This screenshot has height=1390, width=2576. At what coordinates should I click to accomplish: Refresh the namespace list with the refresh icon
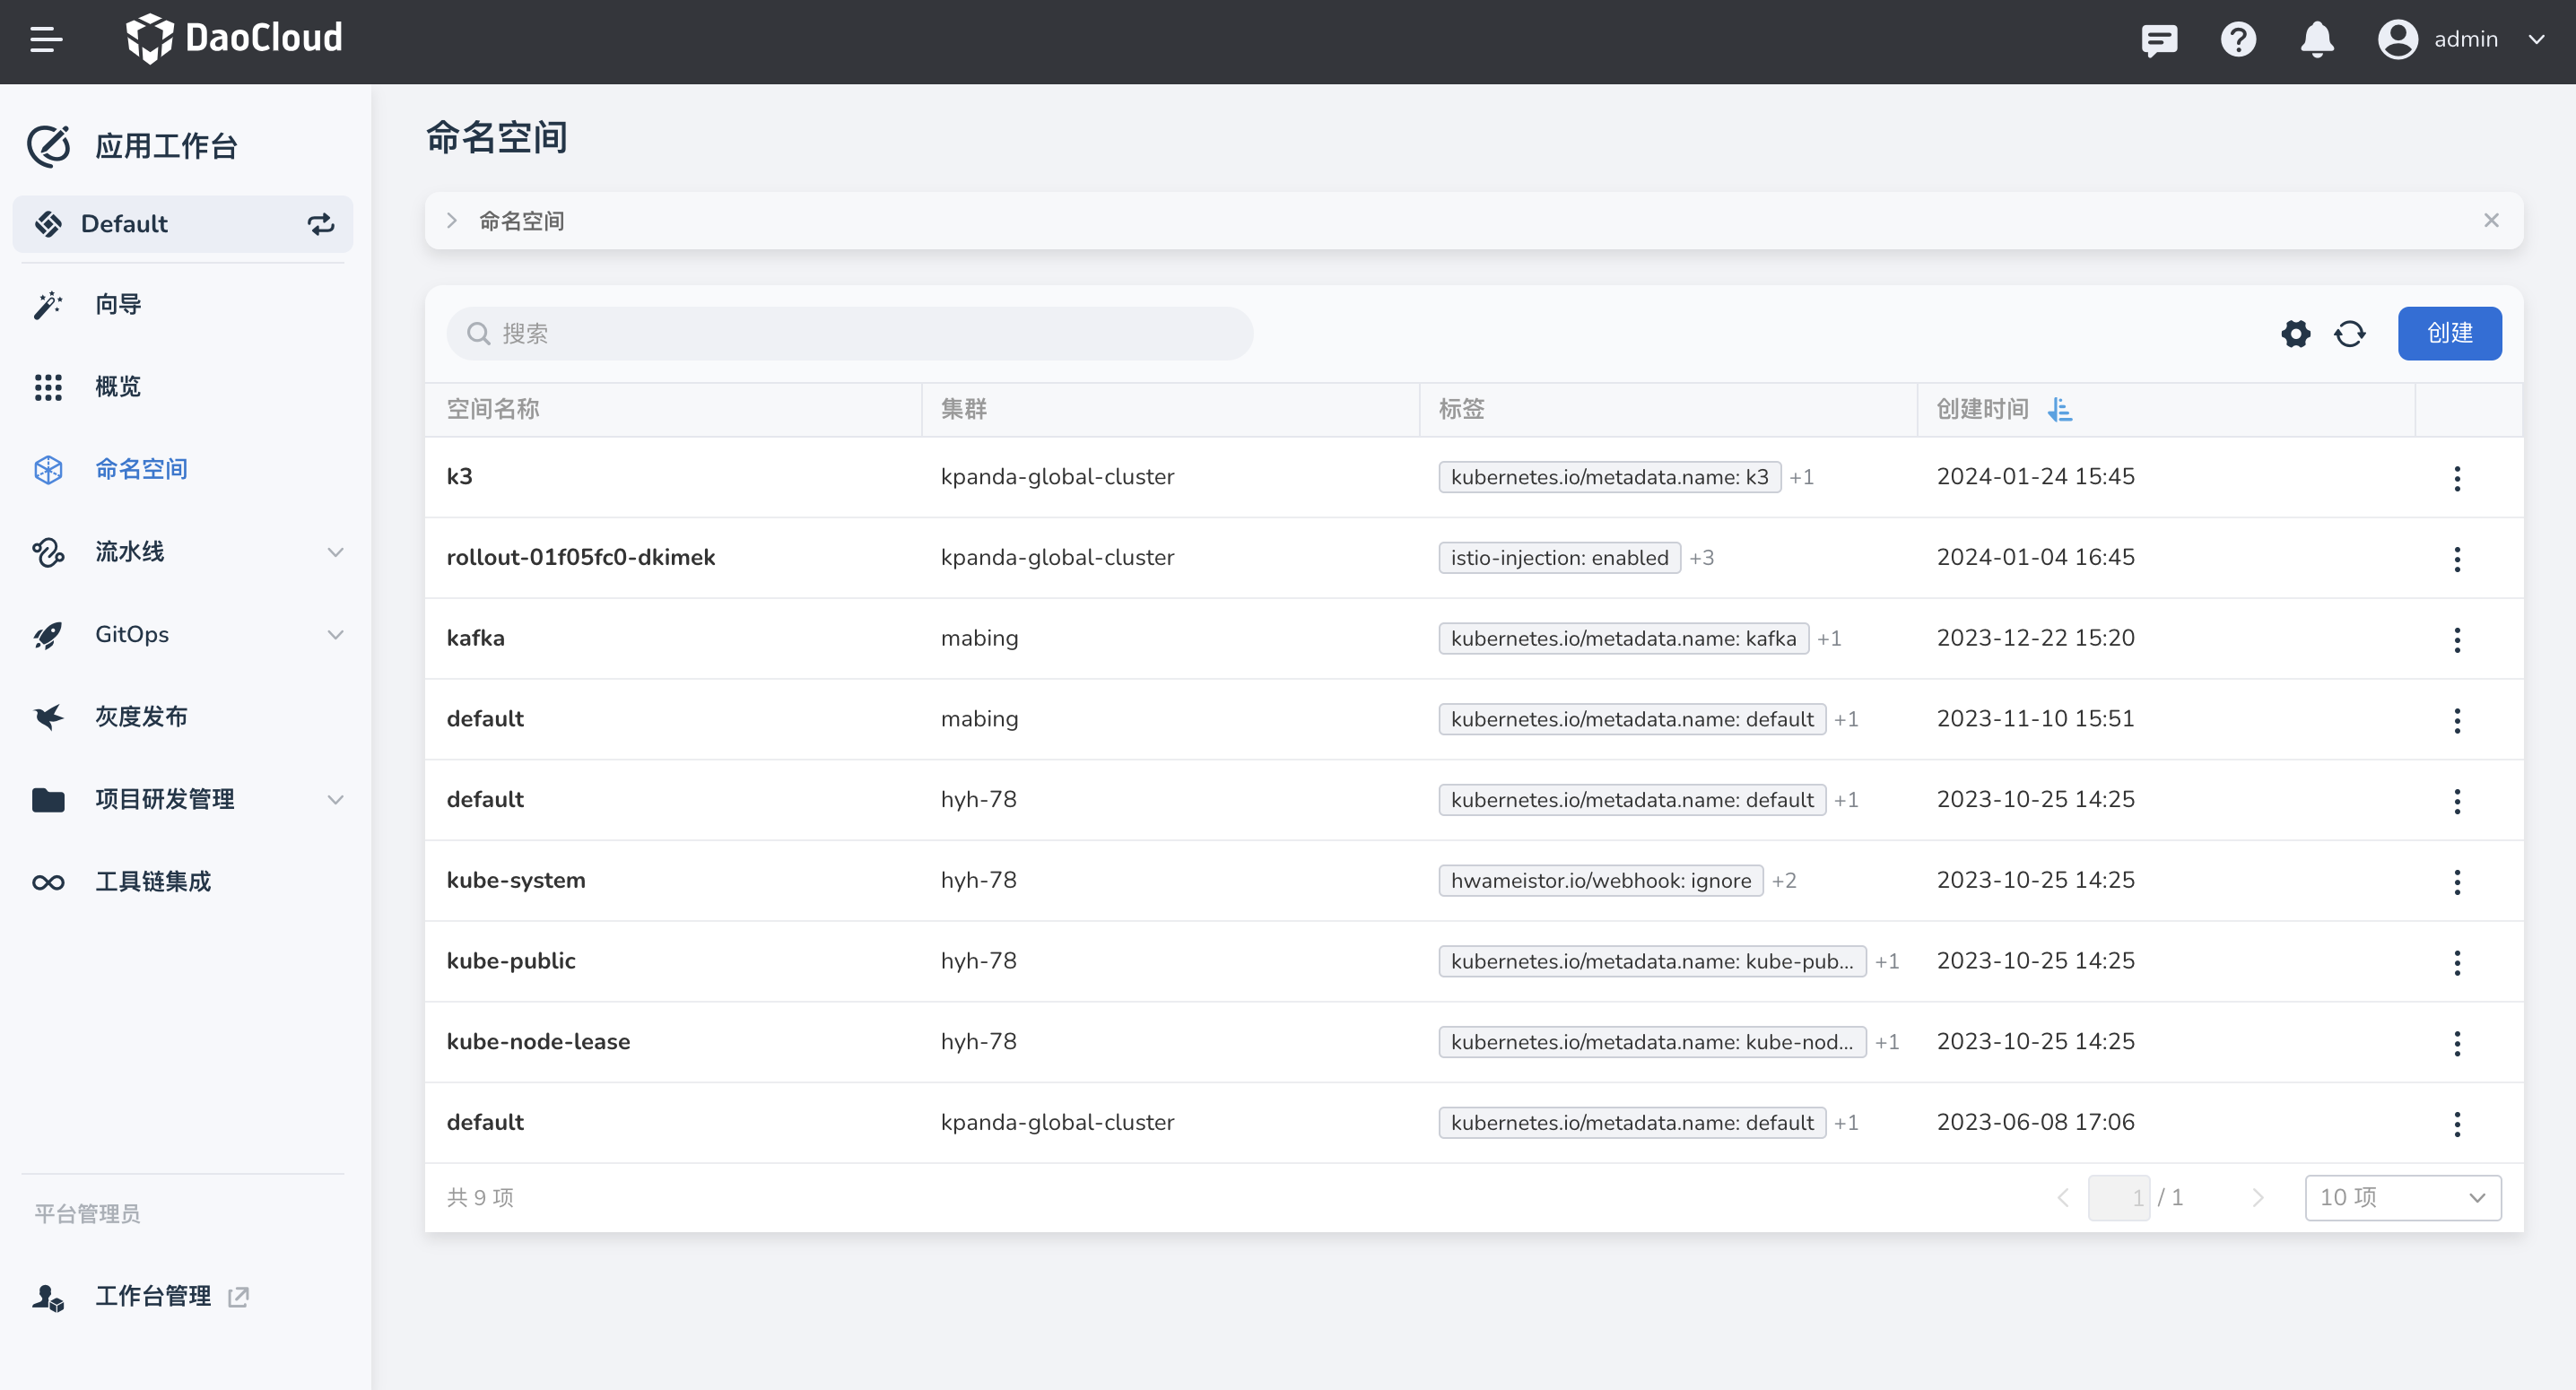(x=2350, y=333)
